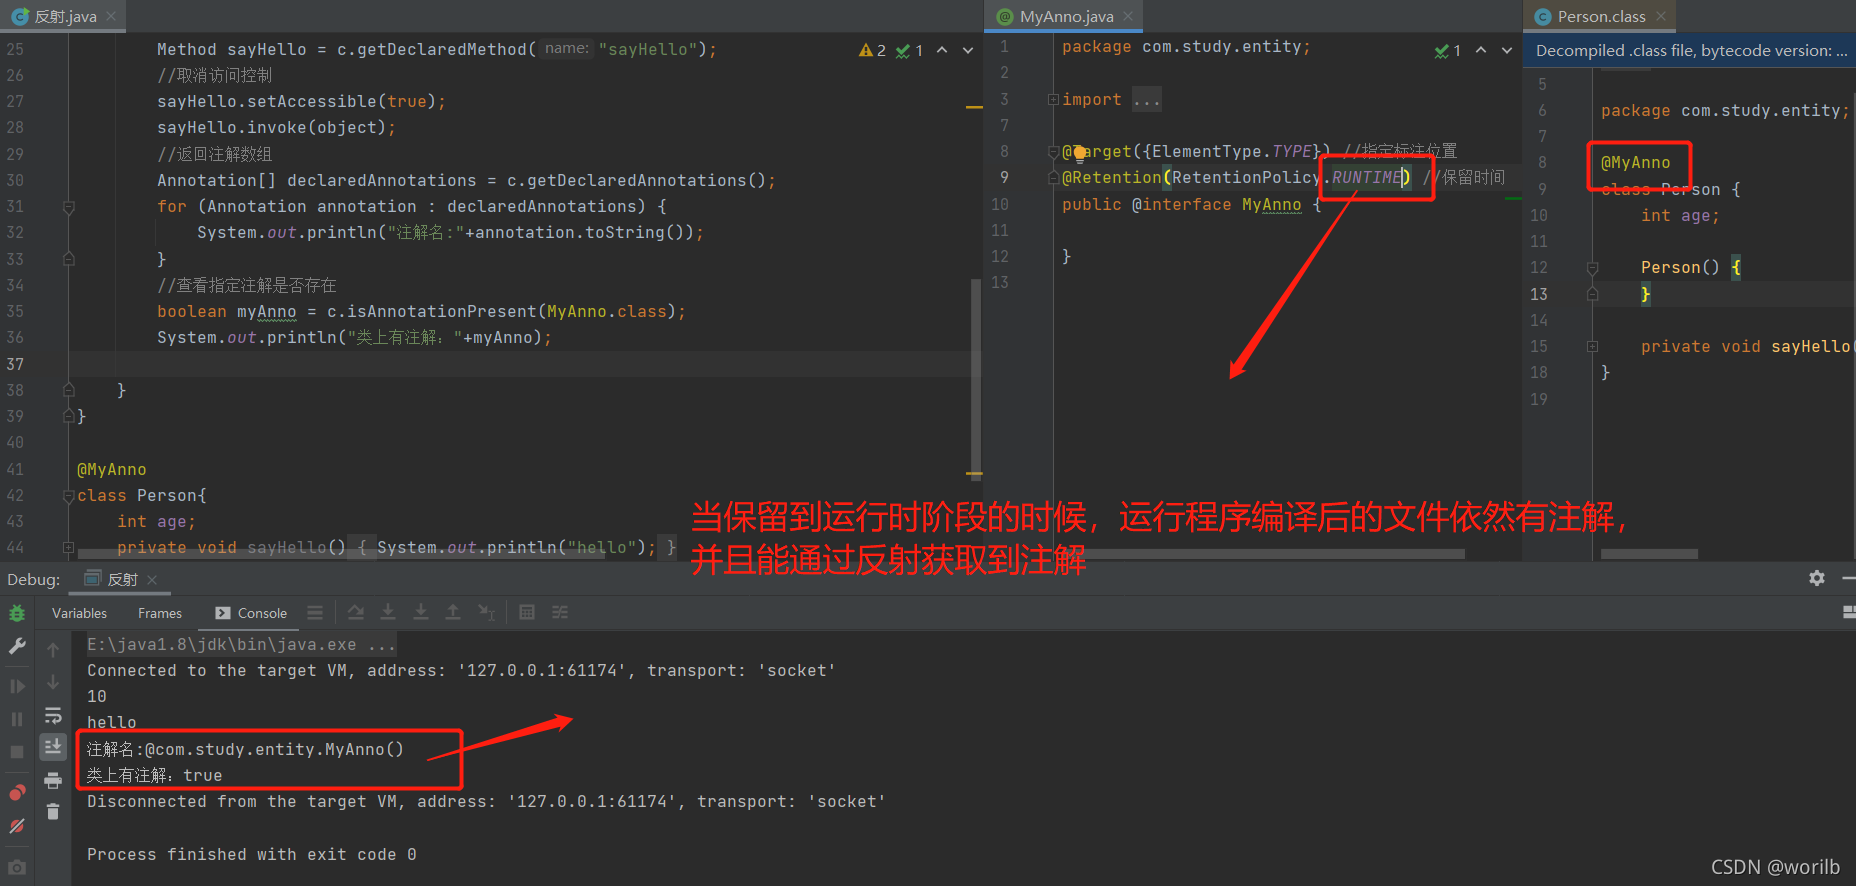Screen dimensions: 1856x886
Task: Toggle Soft-Wrap in the console
Action: (53, 715)
